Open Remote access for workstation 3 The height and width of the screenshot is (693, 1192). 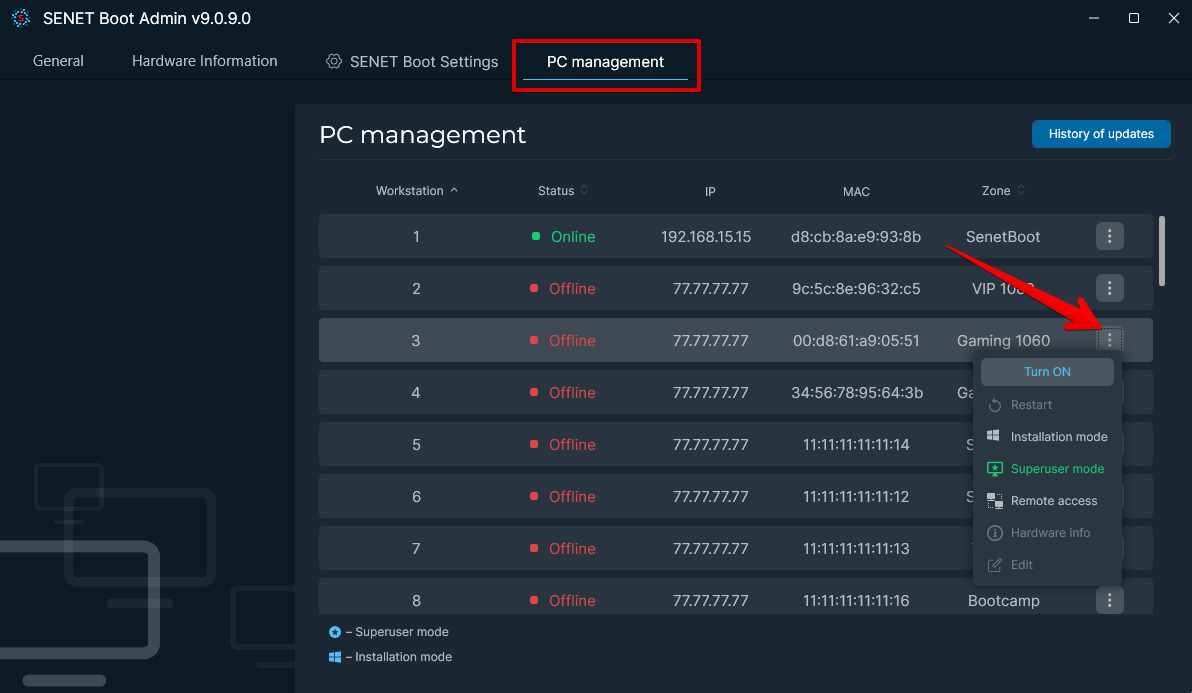pos(1055,500)
